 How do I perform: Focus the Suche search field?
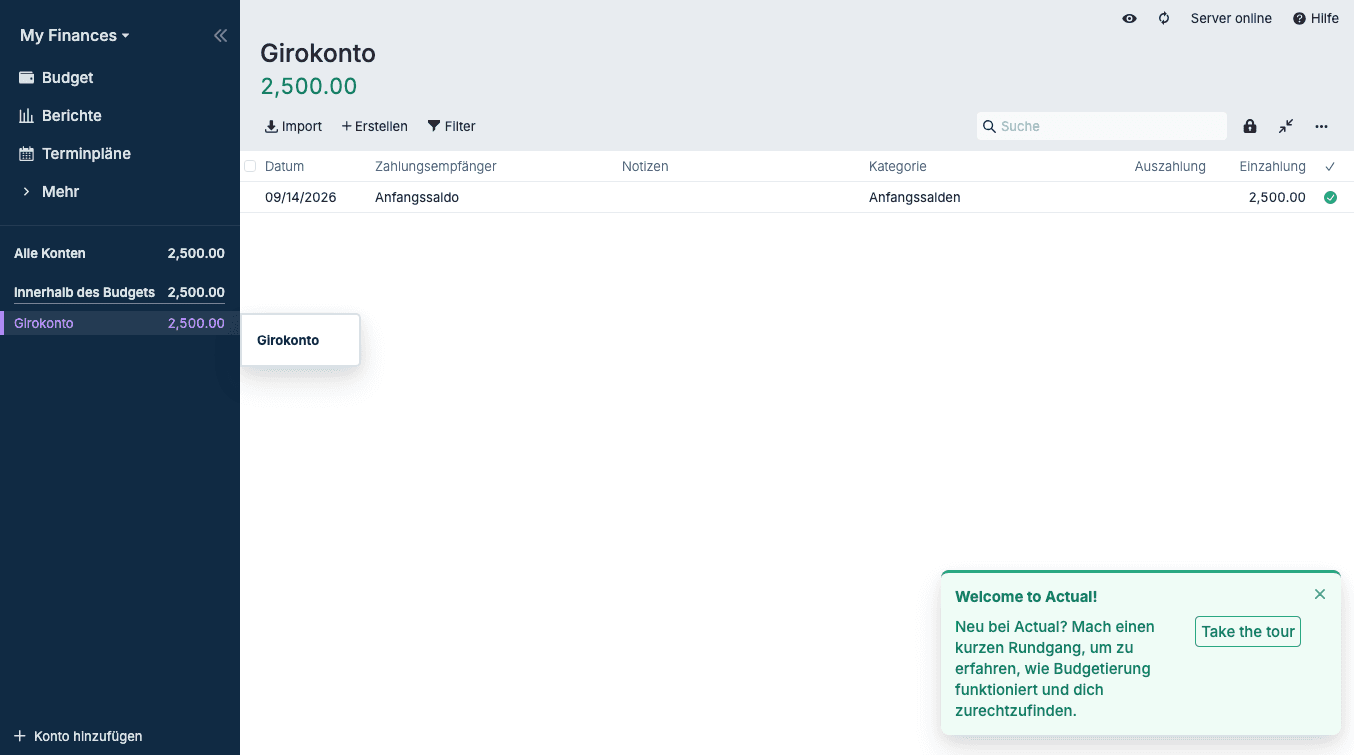point(1102,126)
